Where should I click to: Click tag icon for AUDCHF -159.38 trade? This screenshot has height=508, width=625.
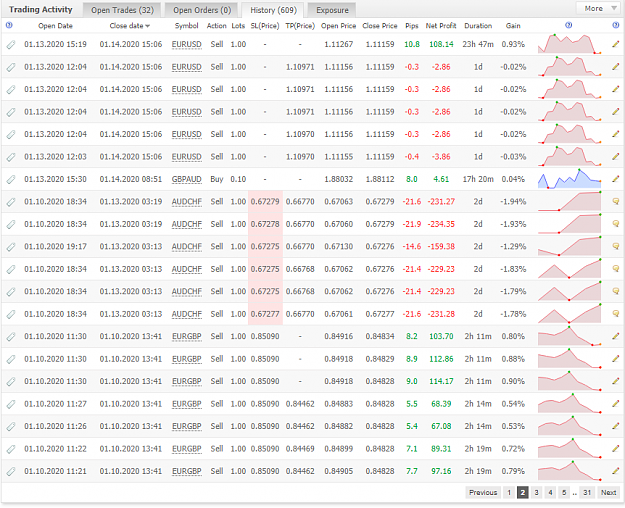(11, 247)
